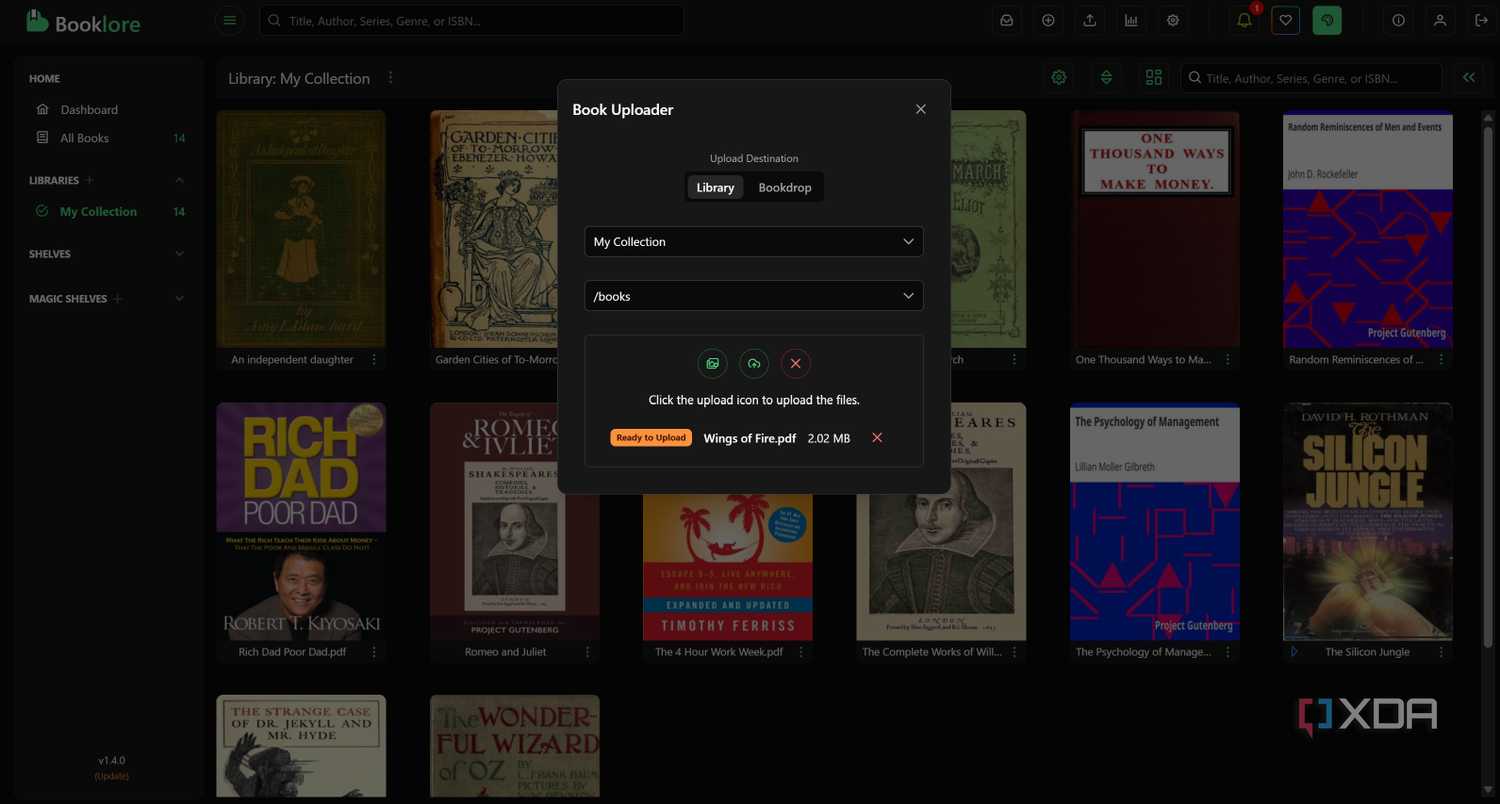The width and height of the screenshot is (1500, 804).
Task: Click the library search field at right
Action: (1311, 78)
